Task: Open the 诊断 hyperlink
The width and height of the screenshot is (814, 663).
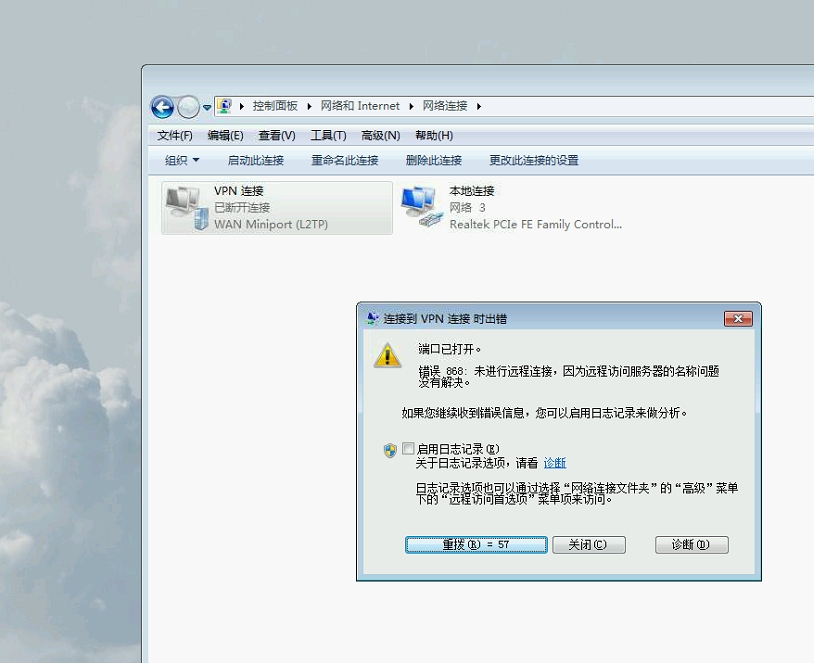Action: pos(554,463)
